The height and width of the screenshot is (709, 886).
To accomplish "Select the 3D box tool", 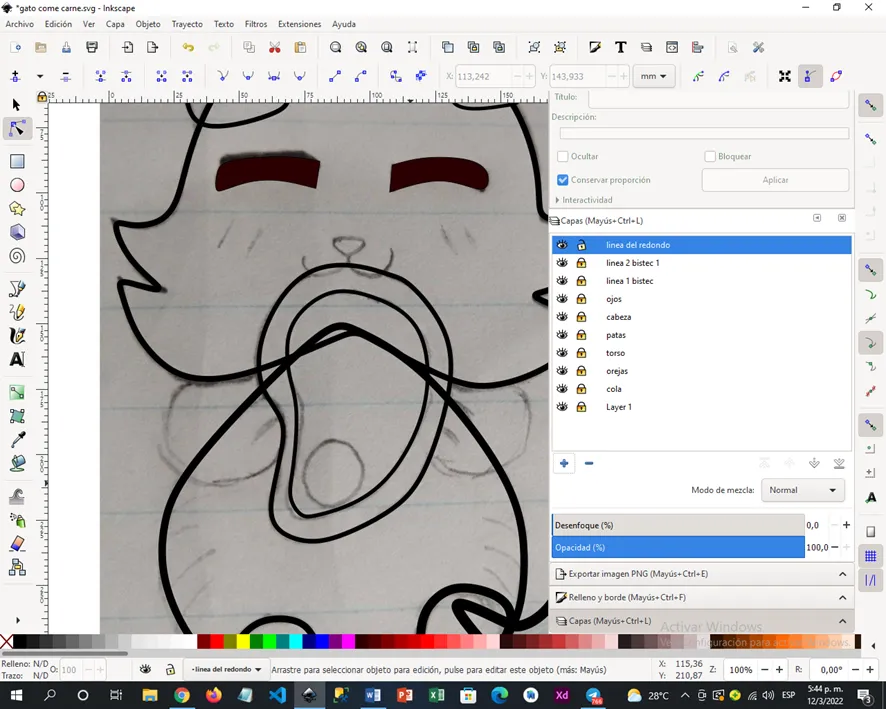I will (x=17, y=232).
